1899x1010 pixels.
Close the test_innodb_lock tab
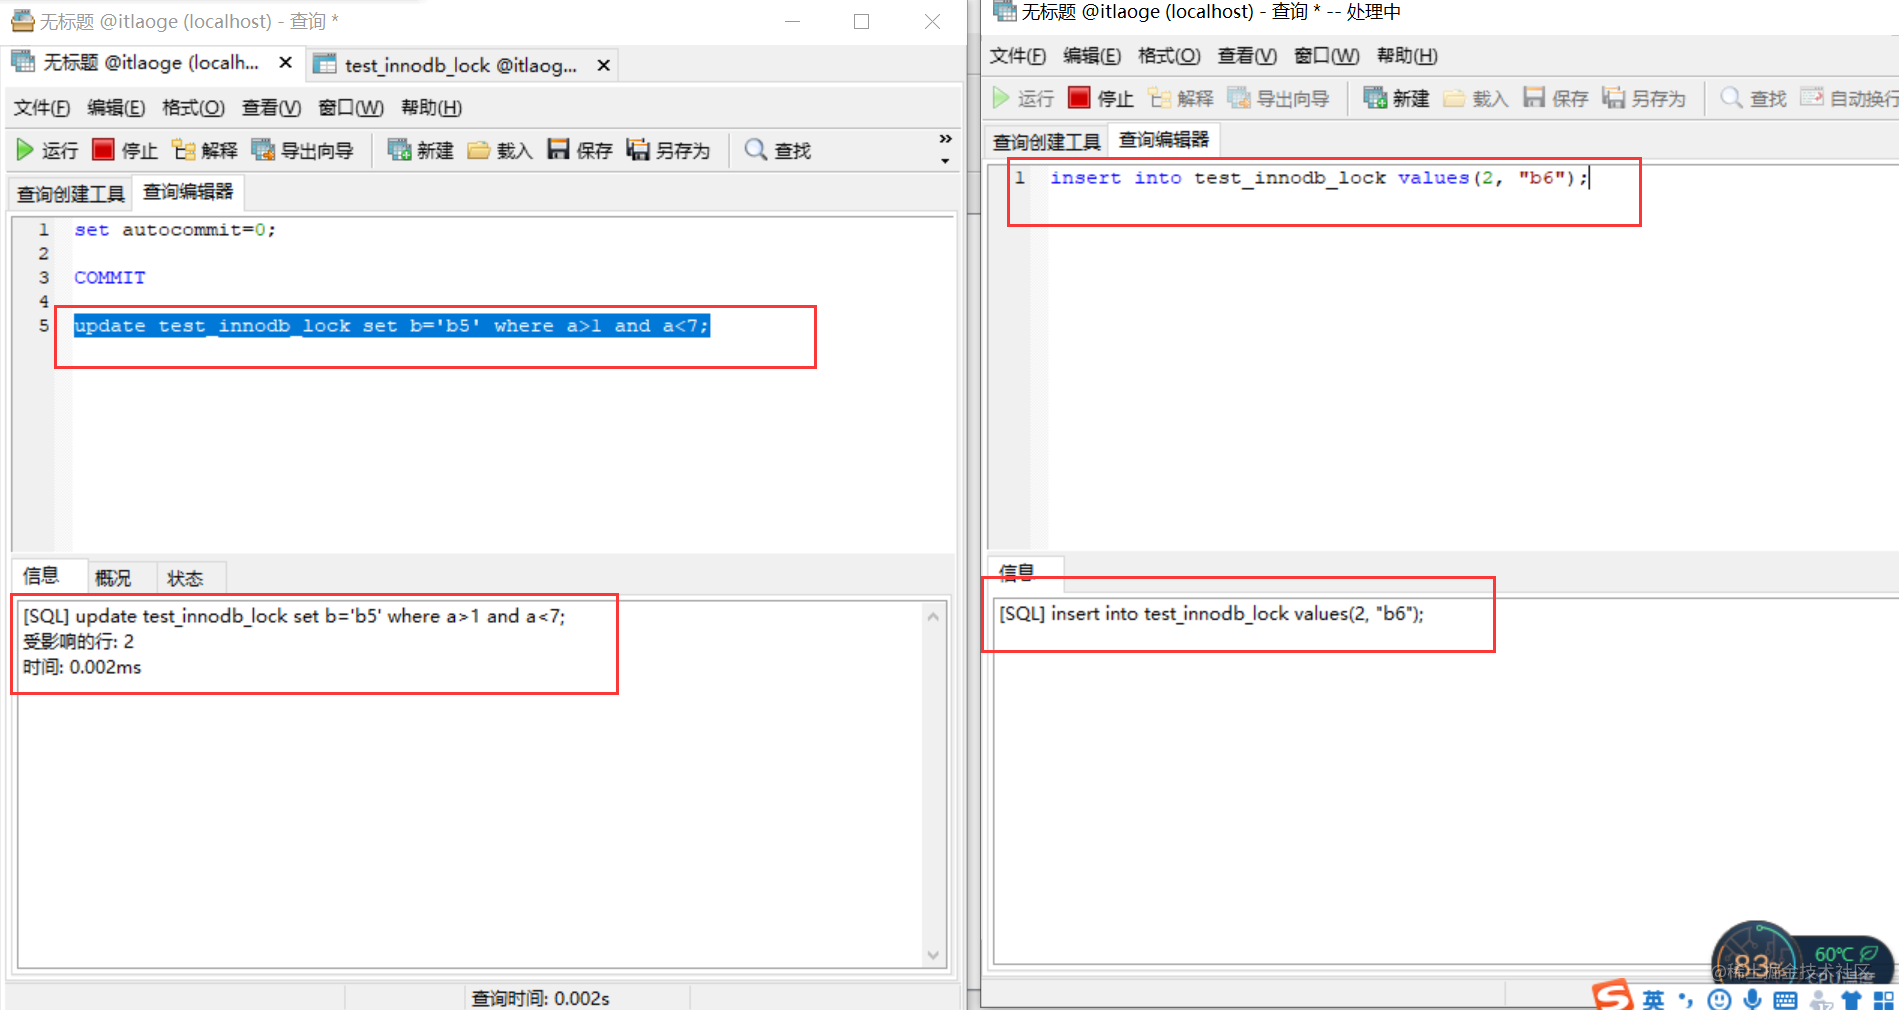604,65
